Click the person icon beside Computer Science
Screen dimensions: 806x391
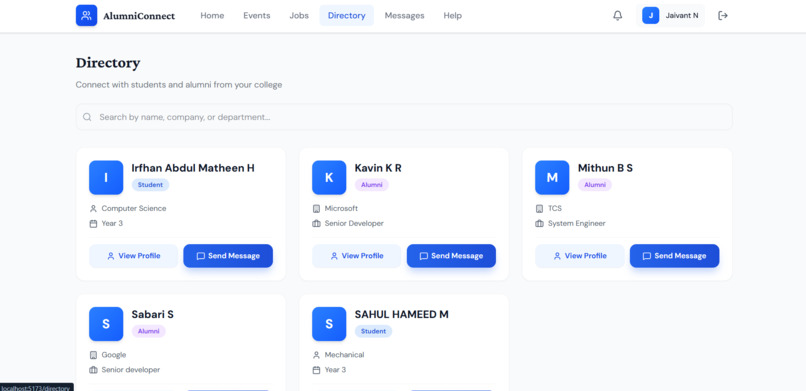tap(93, 209)
